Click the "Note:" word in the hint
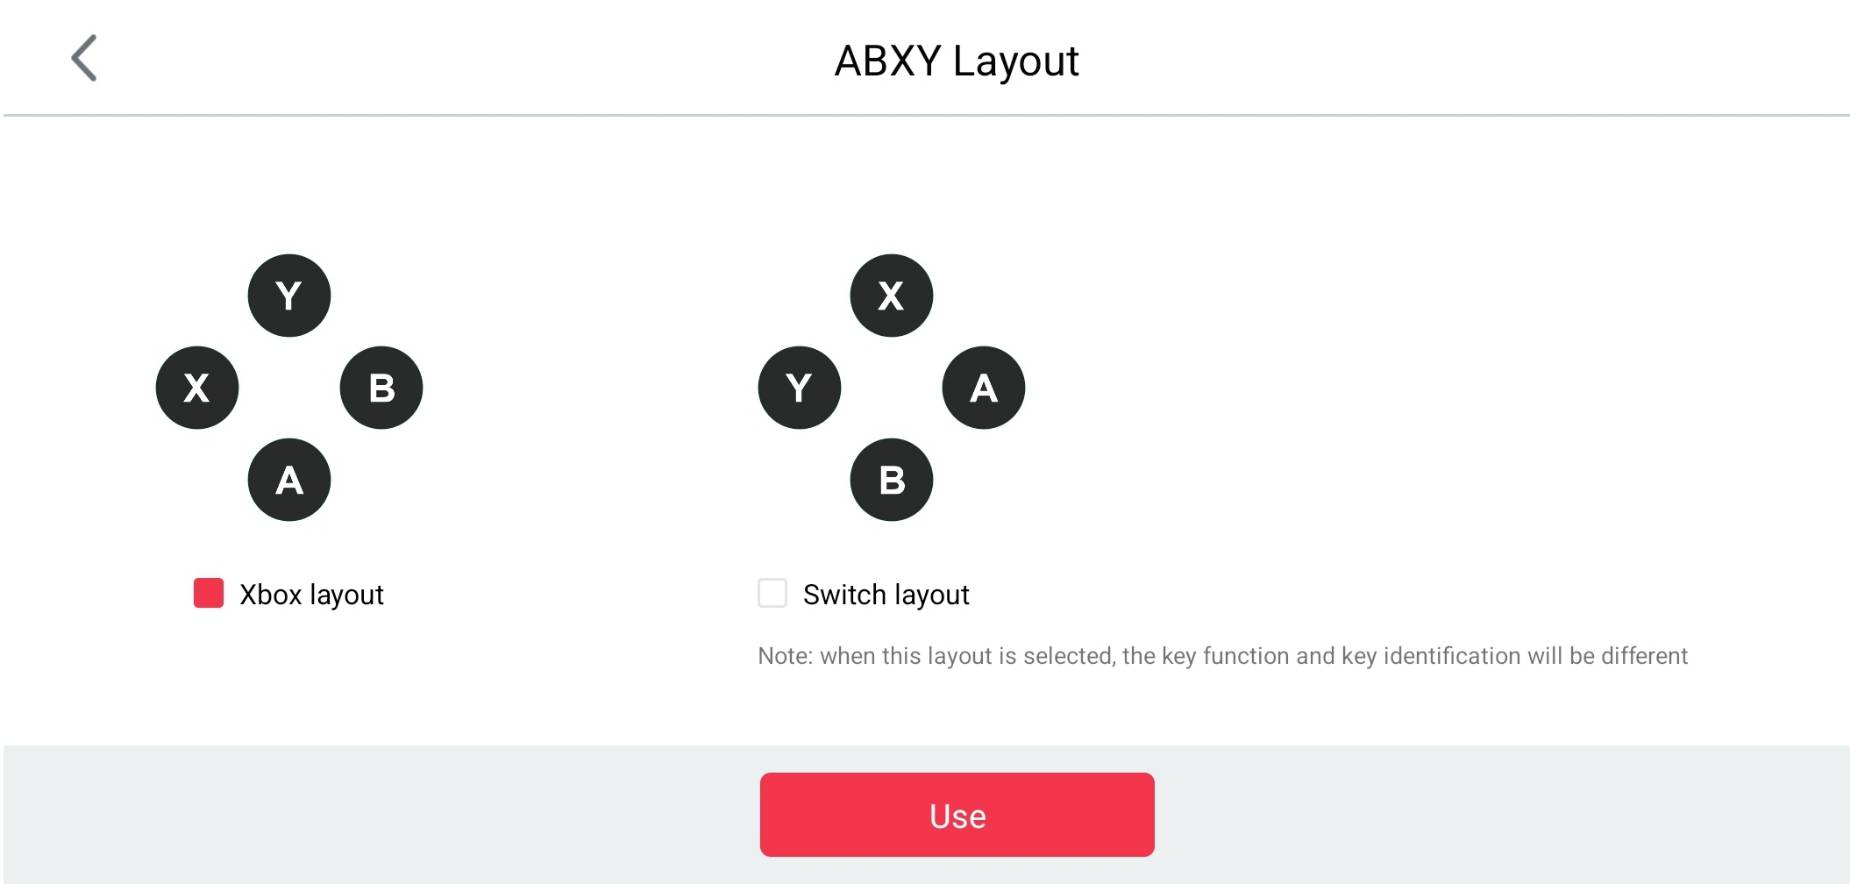 (x=785, y=656)
